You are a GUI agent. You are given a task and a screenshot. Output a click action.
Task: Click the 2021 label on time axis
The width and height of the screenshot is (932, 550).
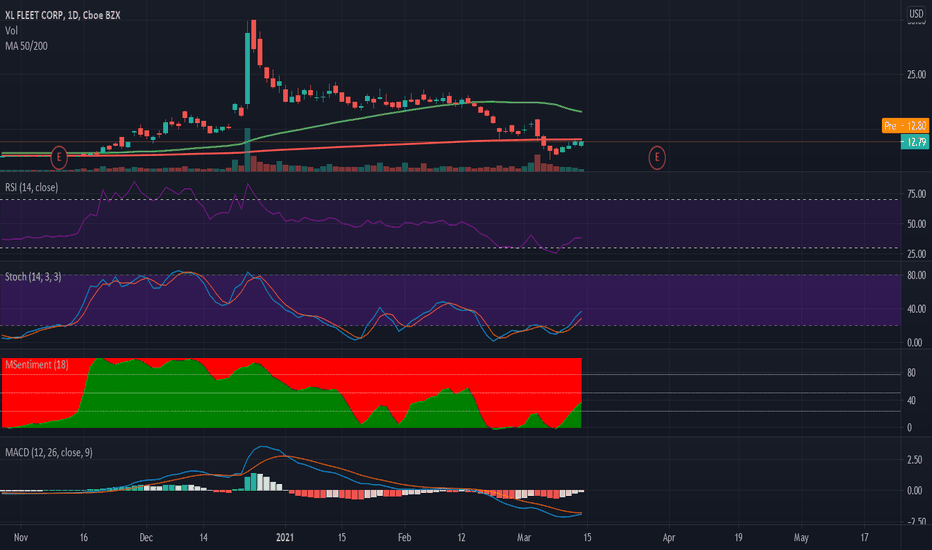click(x=285, y=538)
